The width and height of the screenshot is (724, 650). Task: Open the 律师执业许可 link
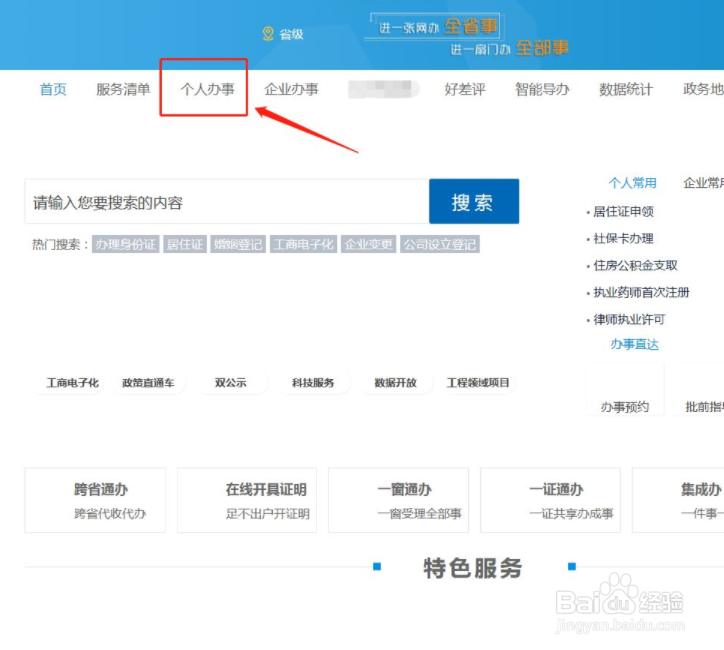tap(629, 319)
